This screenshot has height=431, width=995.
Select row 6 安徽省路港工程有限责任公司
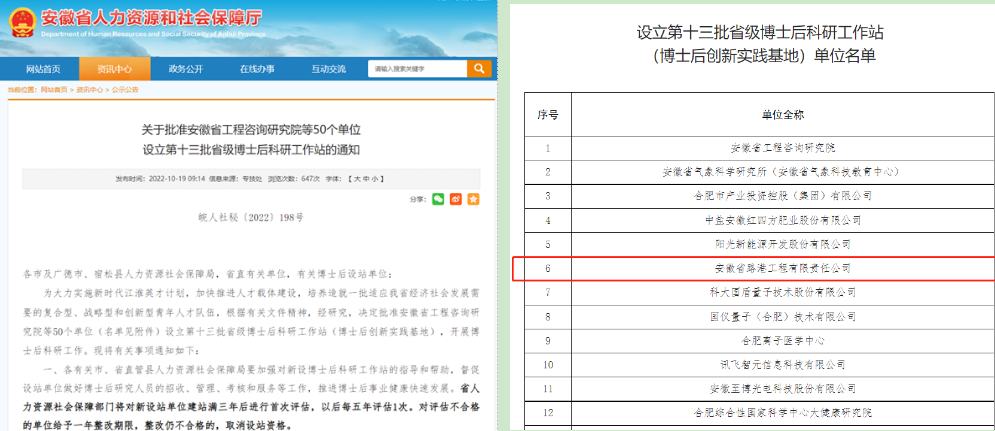coord(768,269)
